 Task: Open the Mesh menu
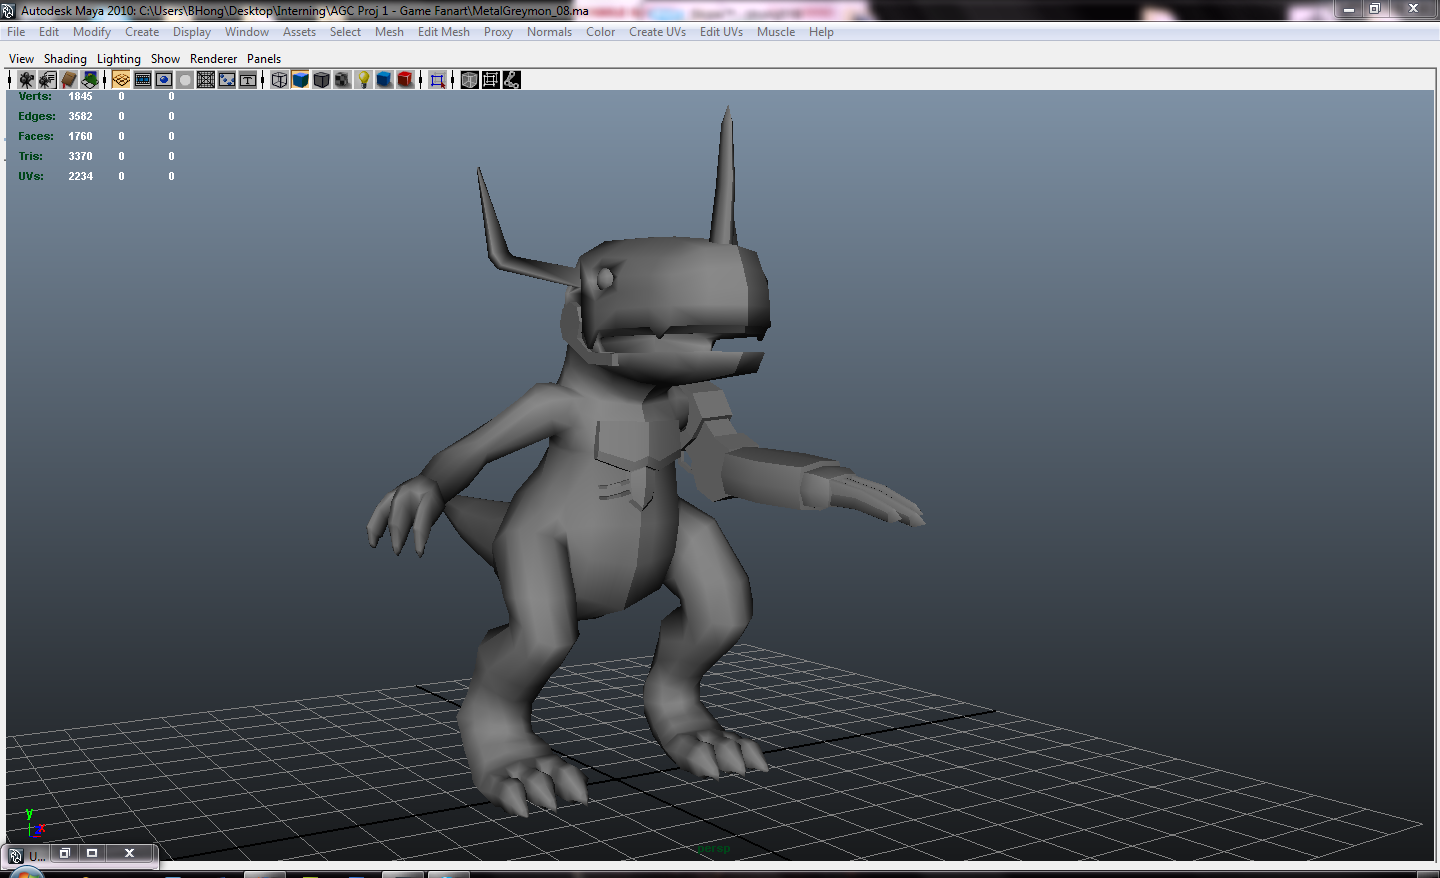tap(389, 32)
